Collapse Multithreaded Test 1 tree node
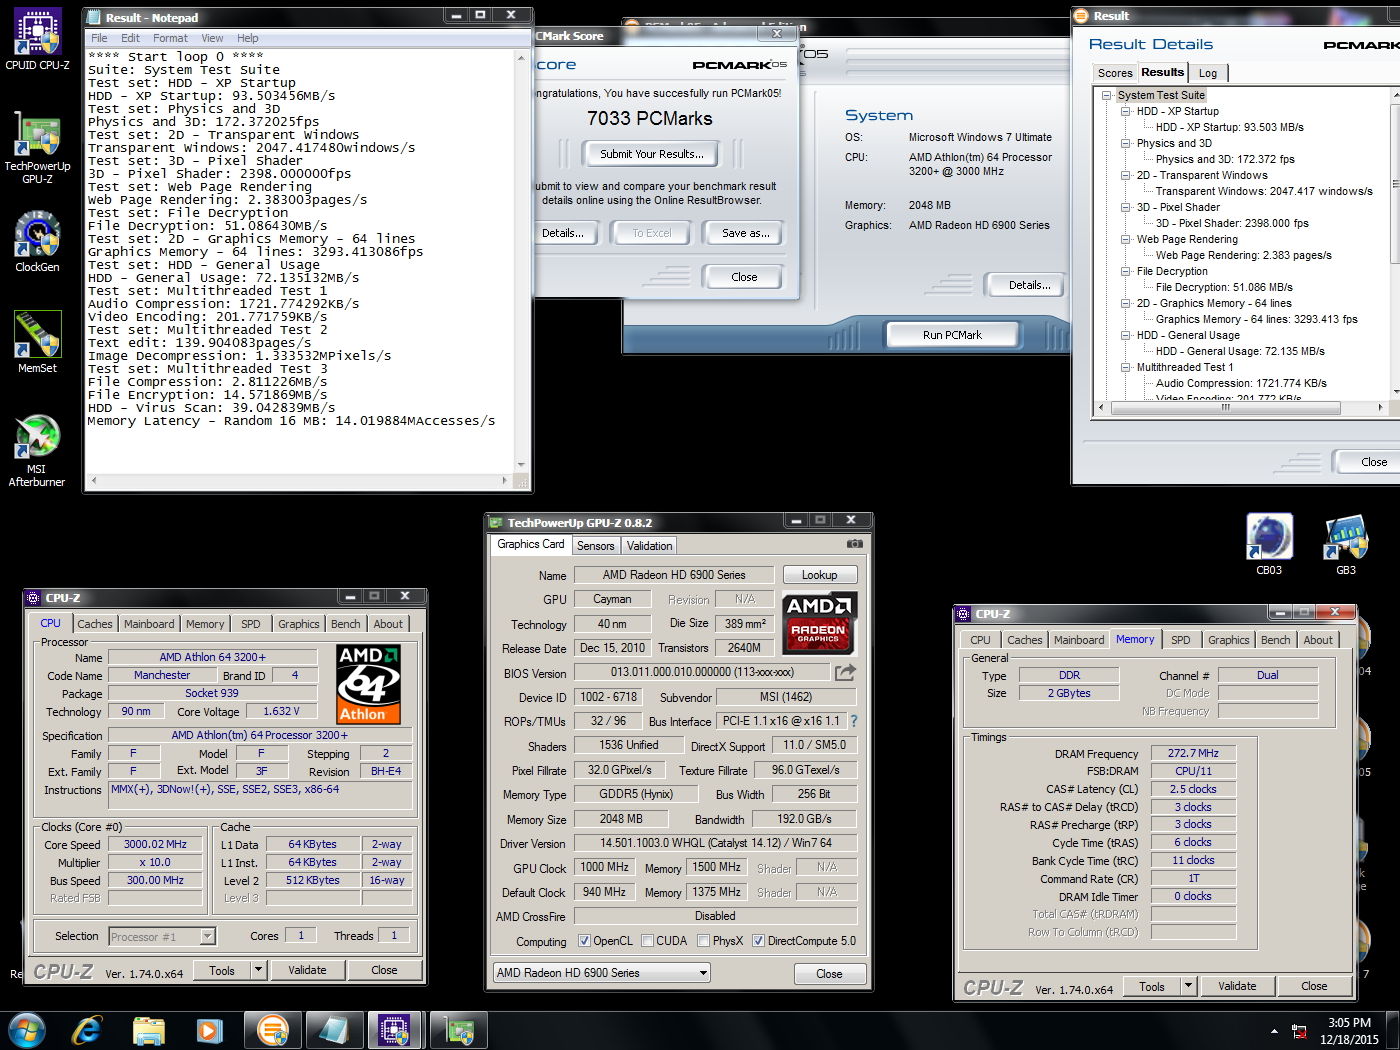Image resolution: width=1400 pixels, height=1050 pixels. [x=1125, y=368]
